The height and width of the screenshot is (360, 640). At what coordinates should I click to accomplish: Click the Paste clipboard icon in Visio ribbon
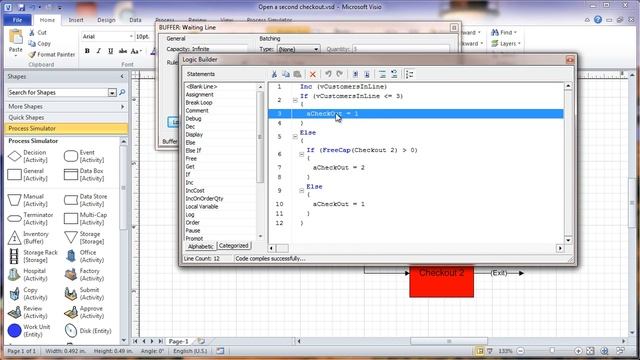coord(16,37)
